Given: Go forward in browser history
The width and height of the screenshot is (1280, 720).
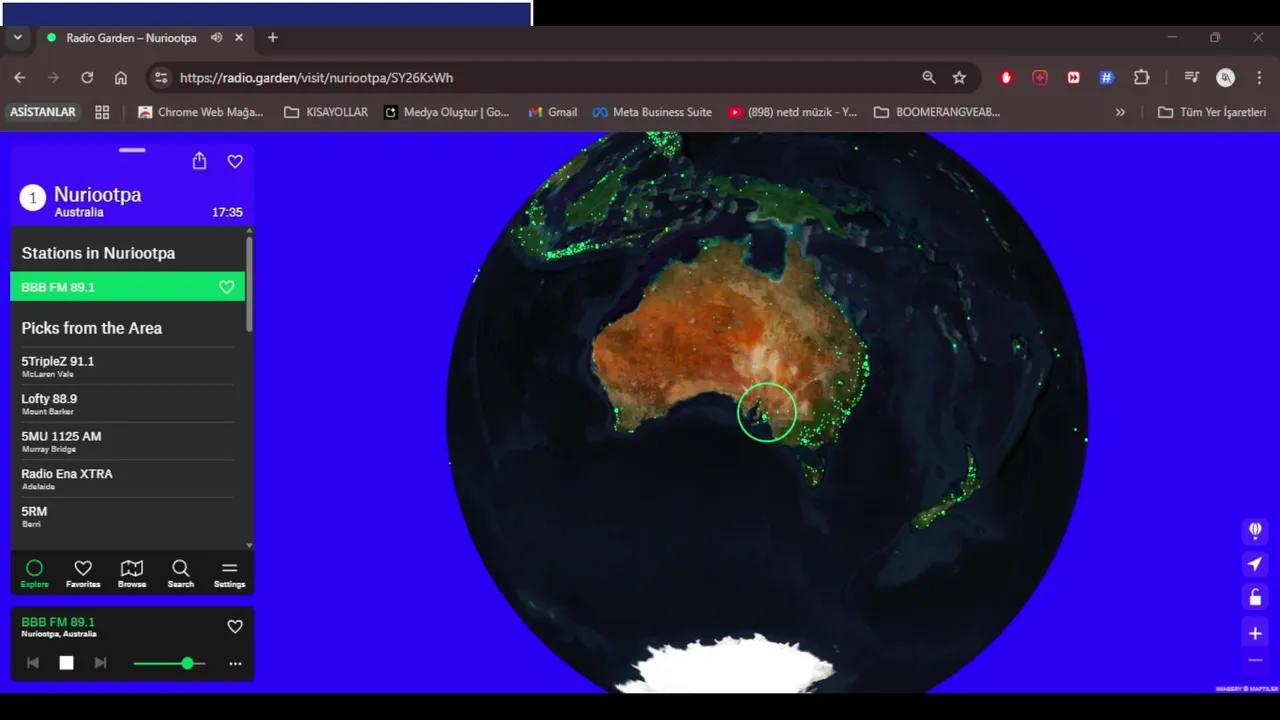Looking at the screenshot, I should pos(54,77).
